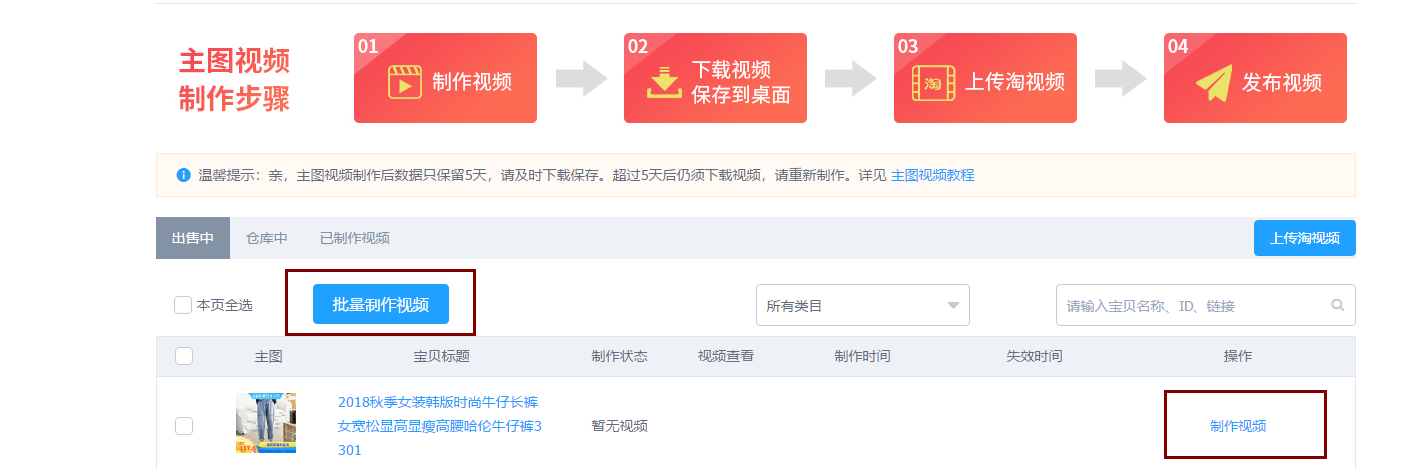
Task: Click the 批量制作视频 button
Action: click(380, 304)
